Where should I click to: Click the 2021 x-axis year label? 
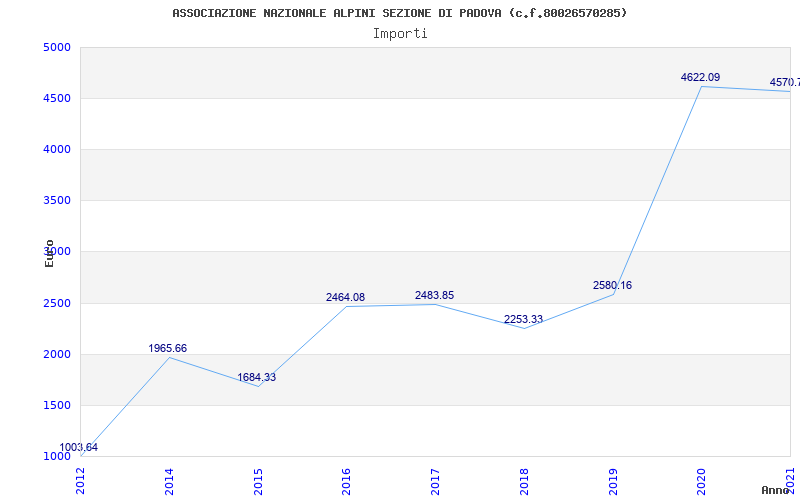(x=790, y=482)
